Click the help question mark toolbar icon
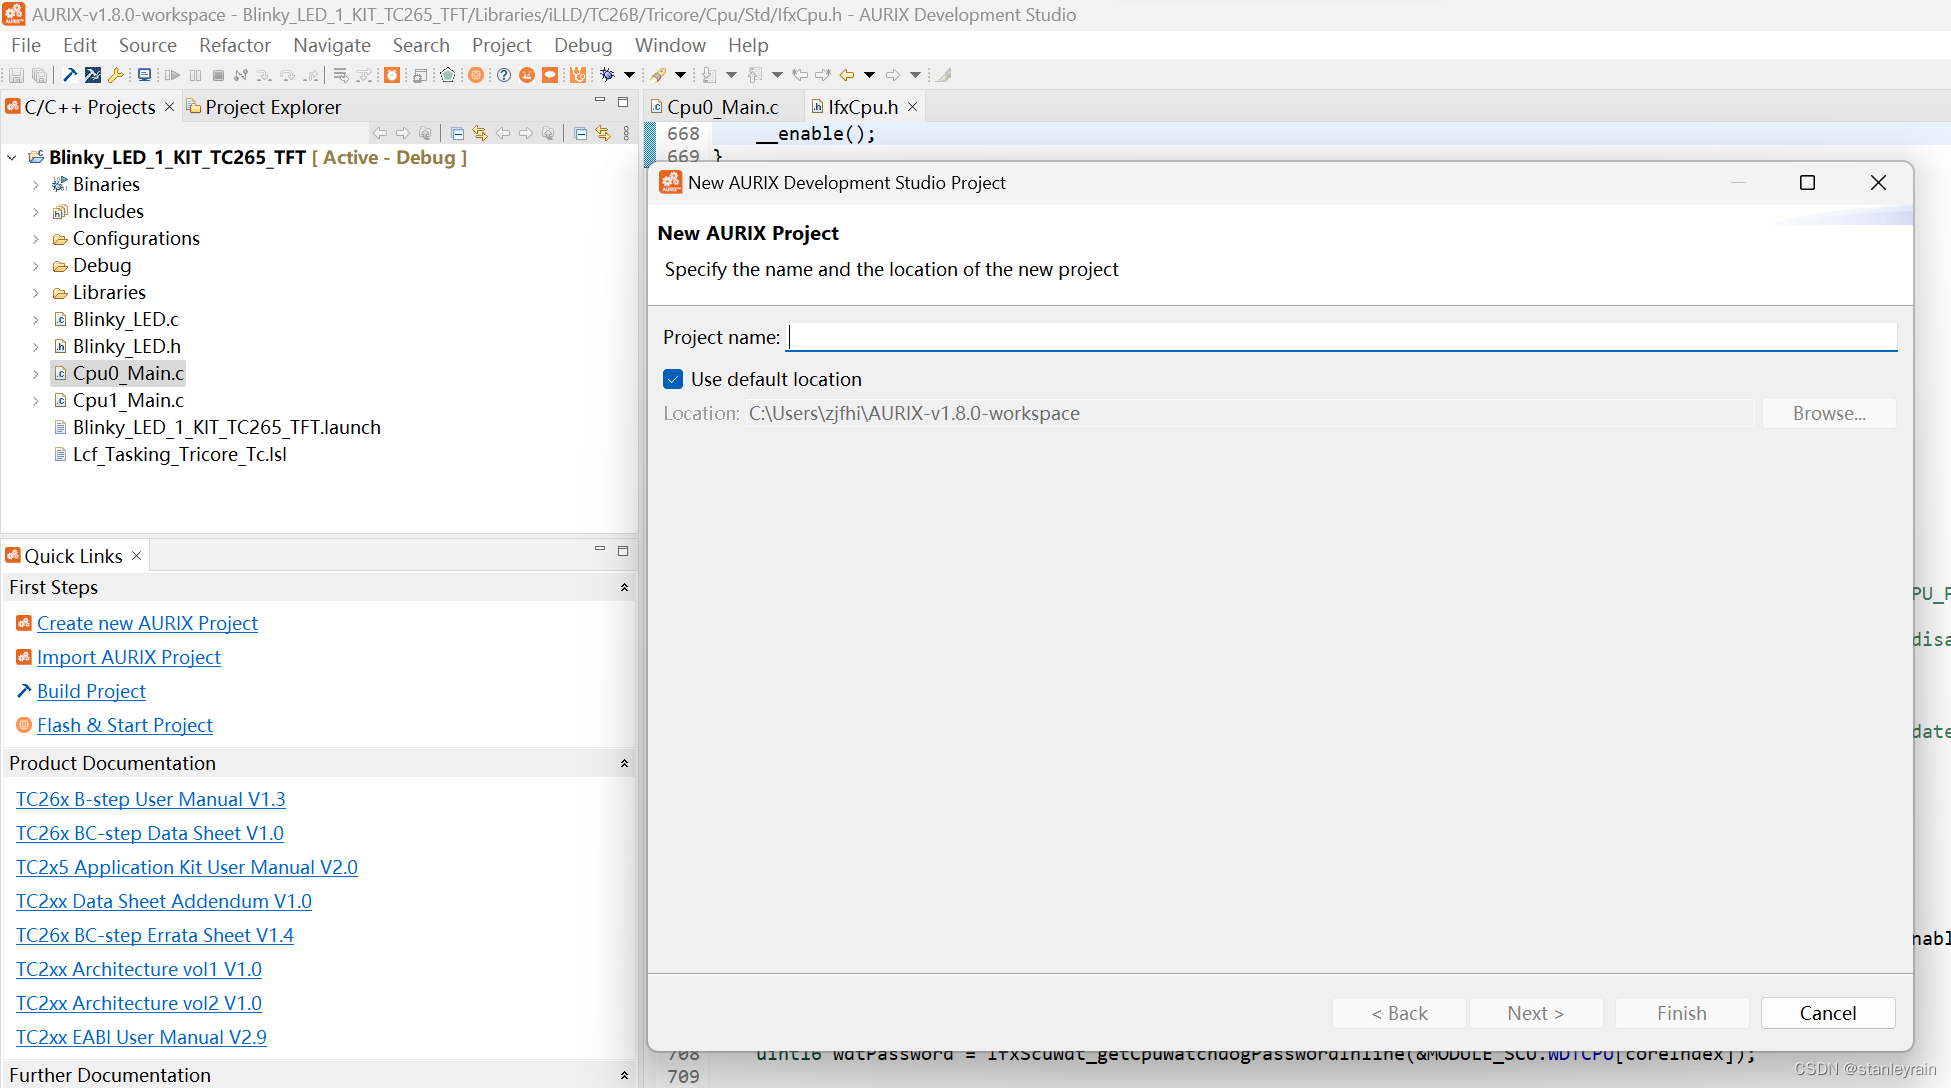 (504, 75)
